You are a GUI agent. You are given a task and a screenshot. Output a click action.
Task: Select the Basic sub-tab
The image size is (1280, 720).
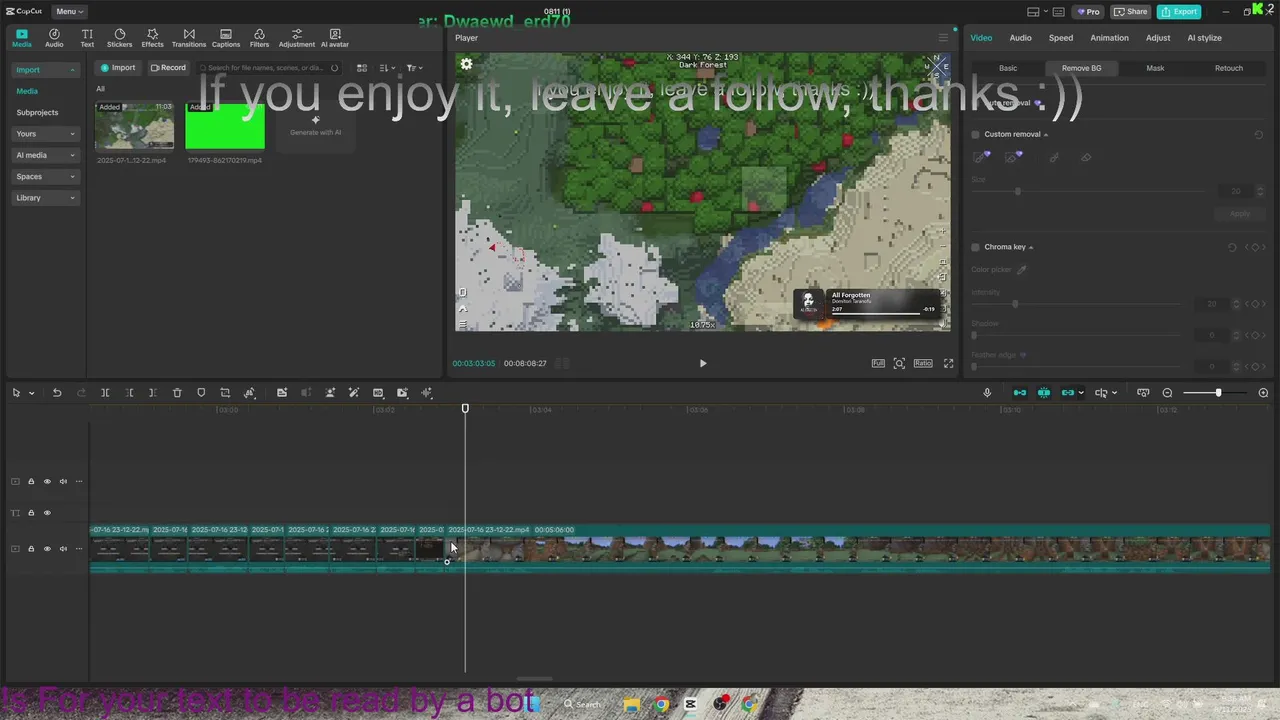click(x=1008, y=68)
